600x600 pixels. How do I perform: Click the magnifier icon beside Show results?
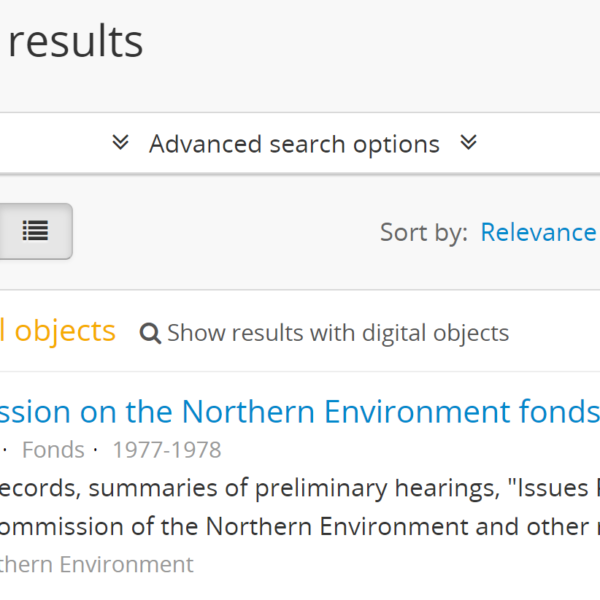tap(150, 333)
